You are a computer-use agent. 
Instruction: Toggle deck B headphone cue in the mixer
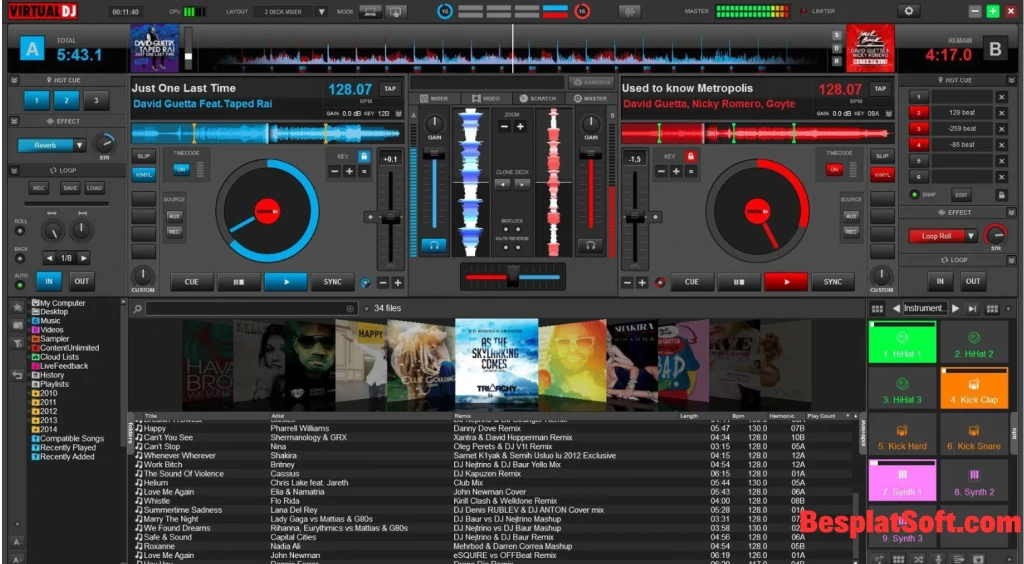pos(590,245)
